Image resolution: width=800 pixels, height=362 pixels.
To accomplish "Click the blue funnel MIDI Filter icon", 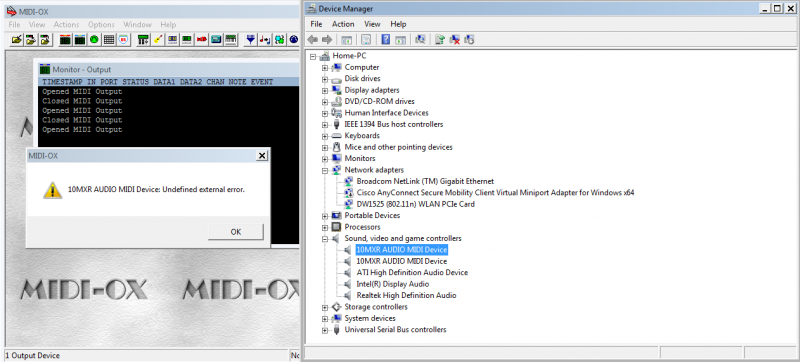I will point(251,39).
